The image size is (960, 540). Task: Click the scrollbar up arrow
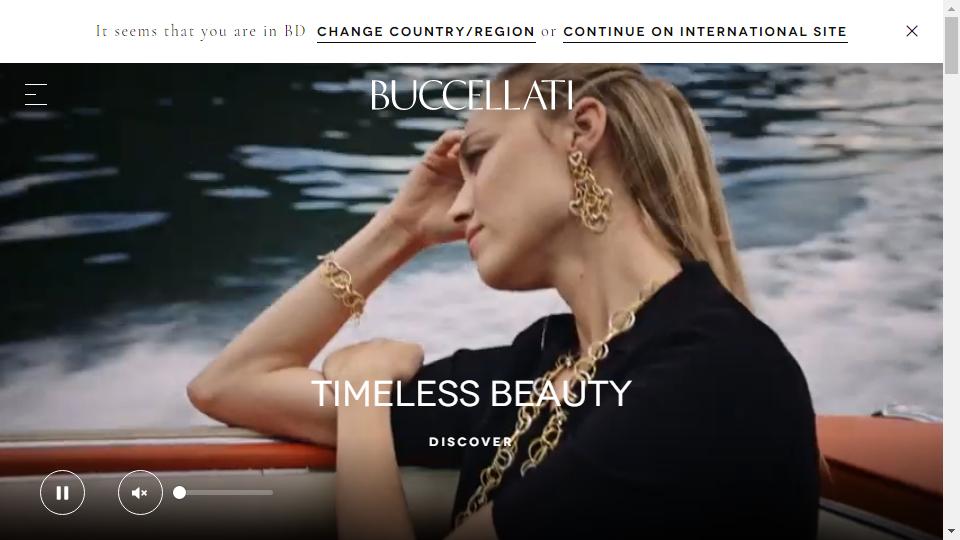coord(951,6)
